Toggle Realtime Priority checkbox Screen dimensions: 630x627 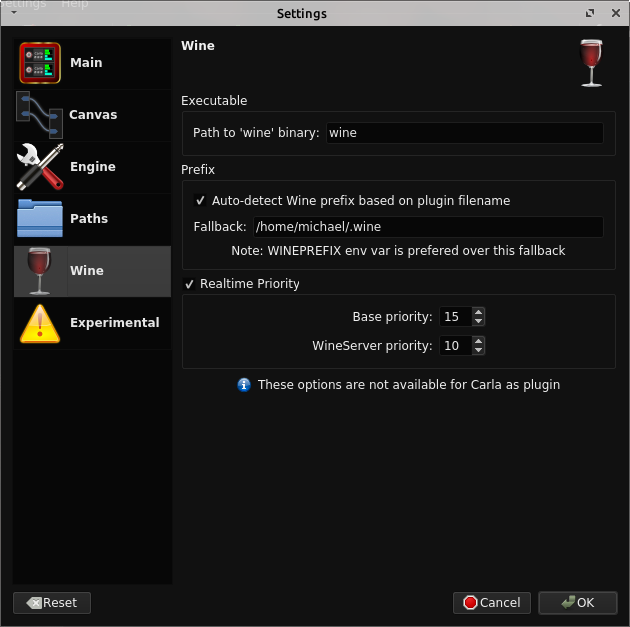[189, 284]
